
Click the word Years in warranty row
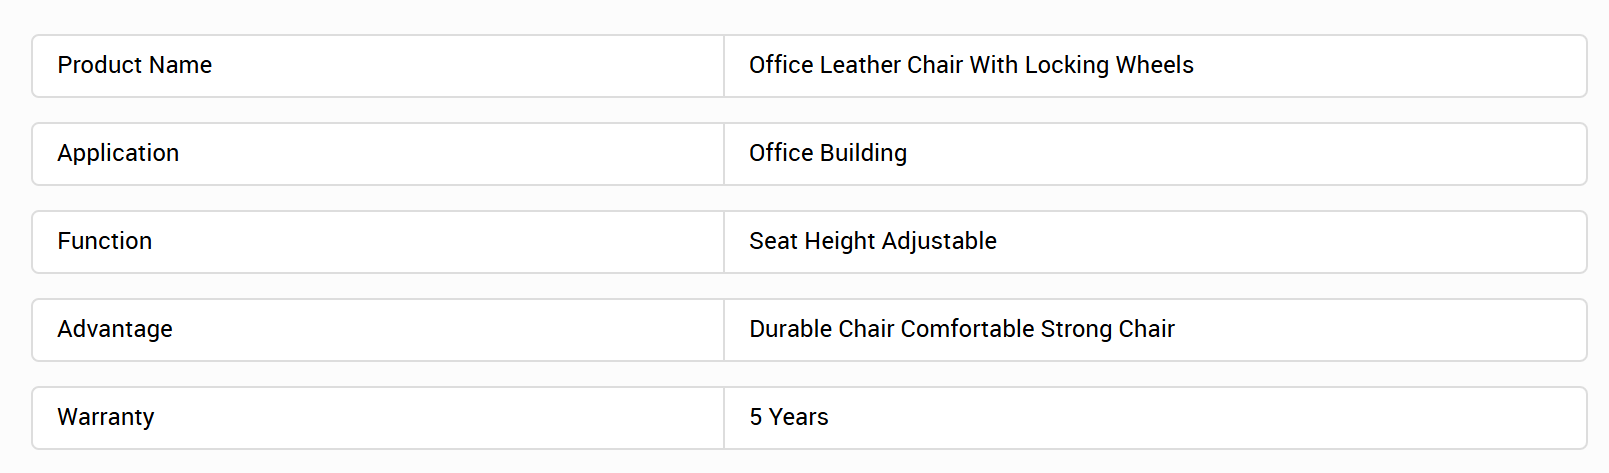(798, 417)
